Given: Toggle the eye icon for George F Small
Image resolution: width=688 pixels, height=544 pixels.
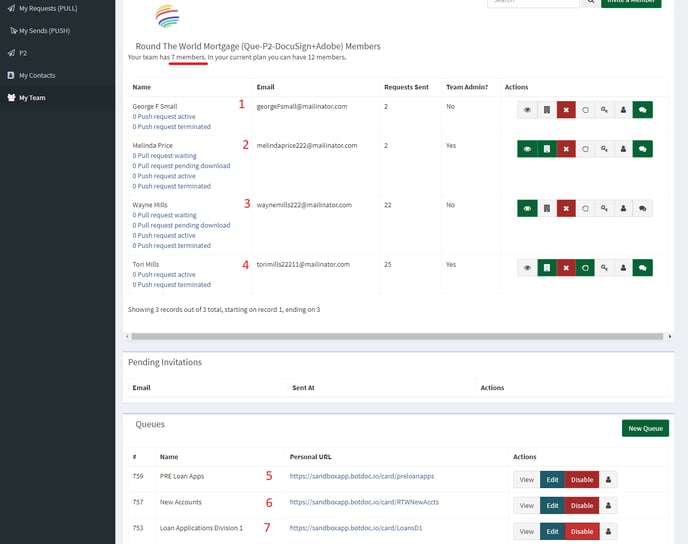Looking at the screenshot, I should point(527,110).
